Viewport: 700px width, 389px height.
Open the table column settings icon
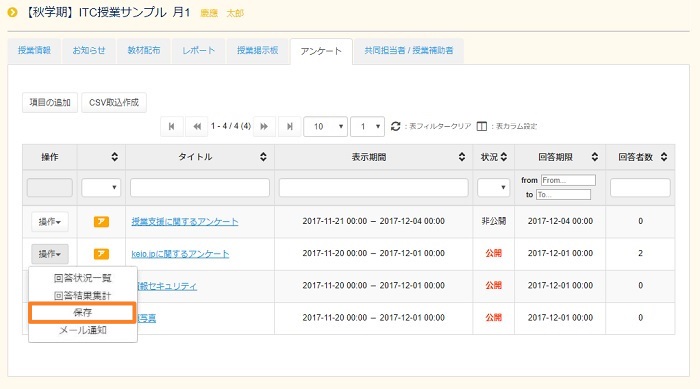coord(482,126)
